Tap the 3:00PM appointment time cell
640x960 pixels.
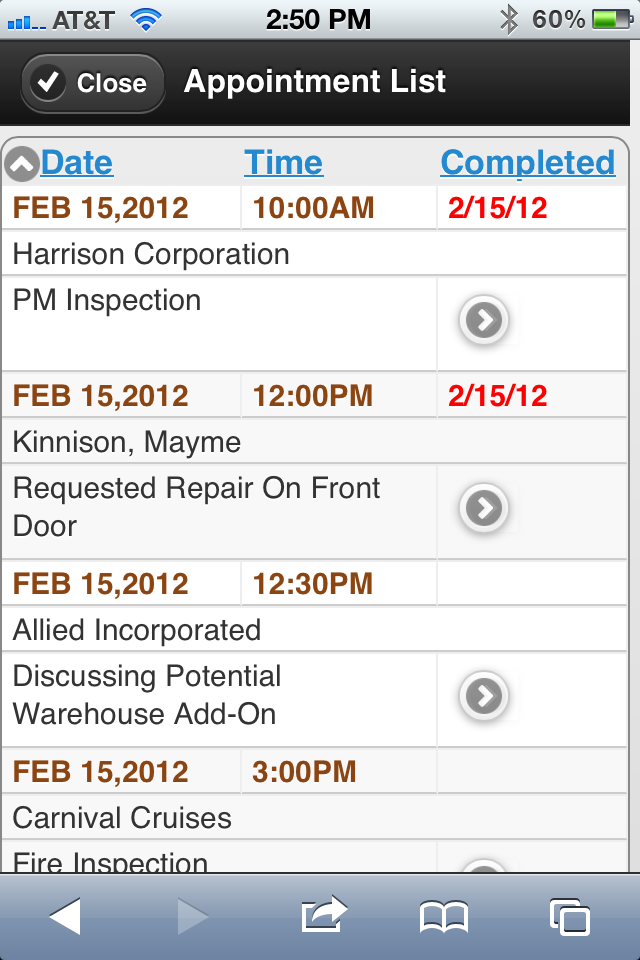[x=339, y=771]
